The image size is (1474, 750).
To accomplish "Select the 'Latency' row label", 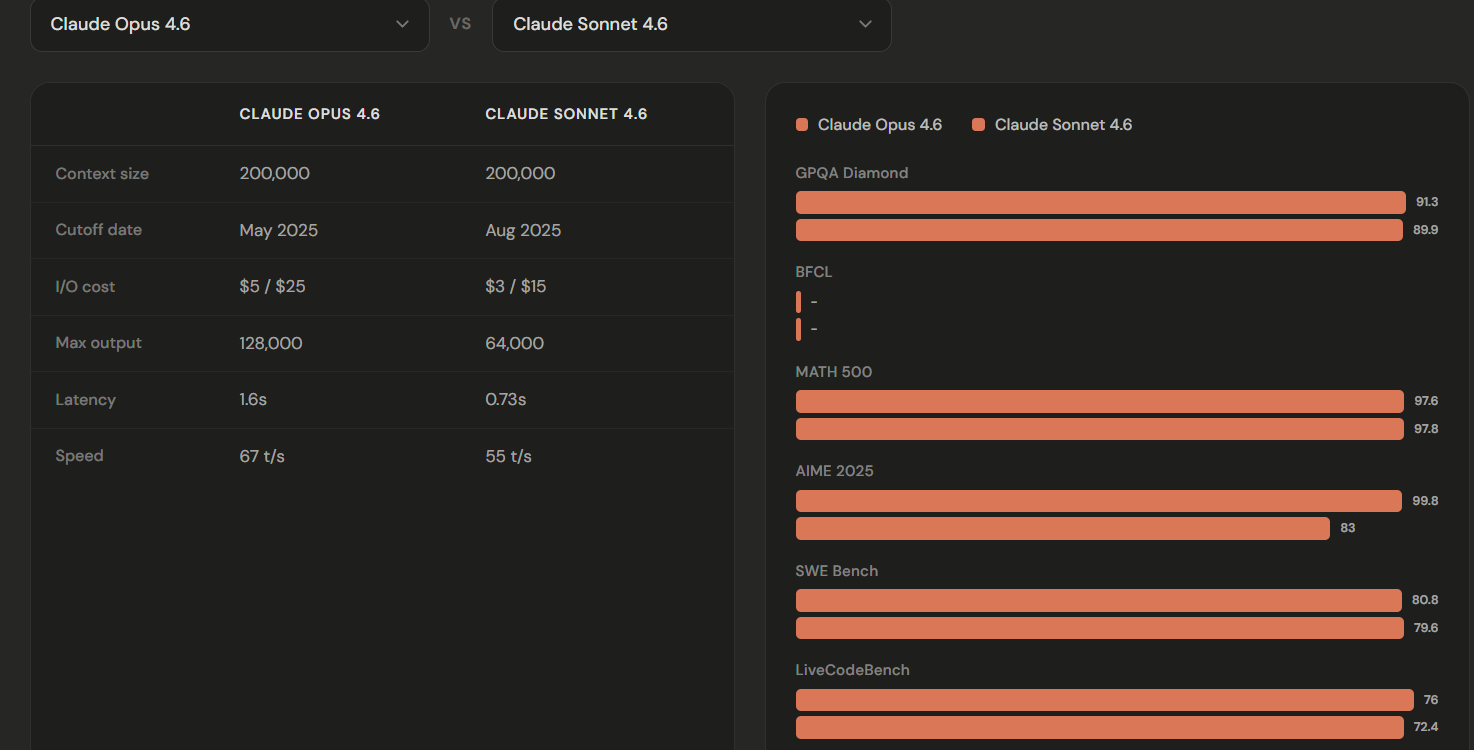I will pyautogui.click(x=86, y=400).
